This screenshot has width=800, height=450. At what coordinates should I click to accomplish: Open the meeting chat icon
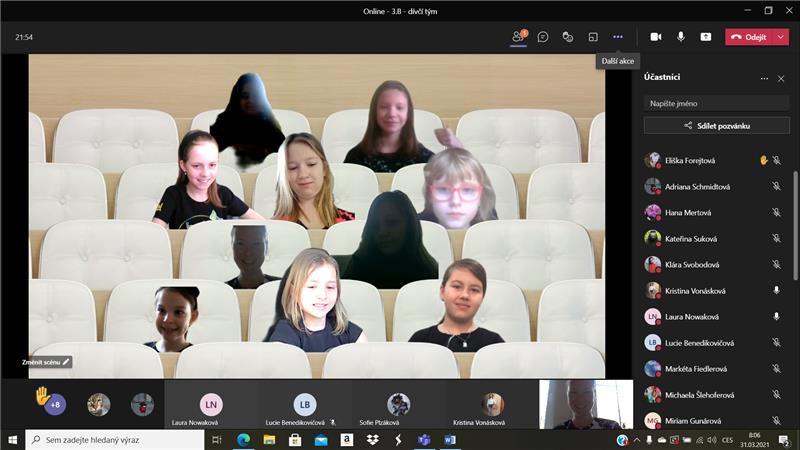click(x=543, y=37)
